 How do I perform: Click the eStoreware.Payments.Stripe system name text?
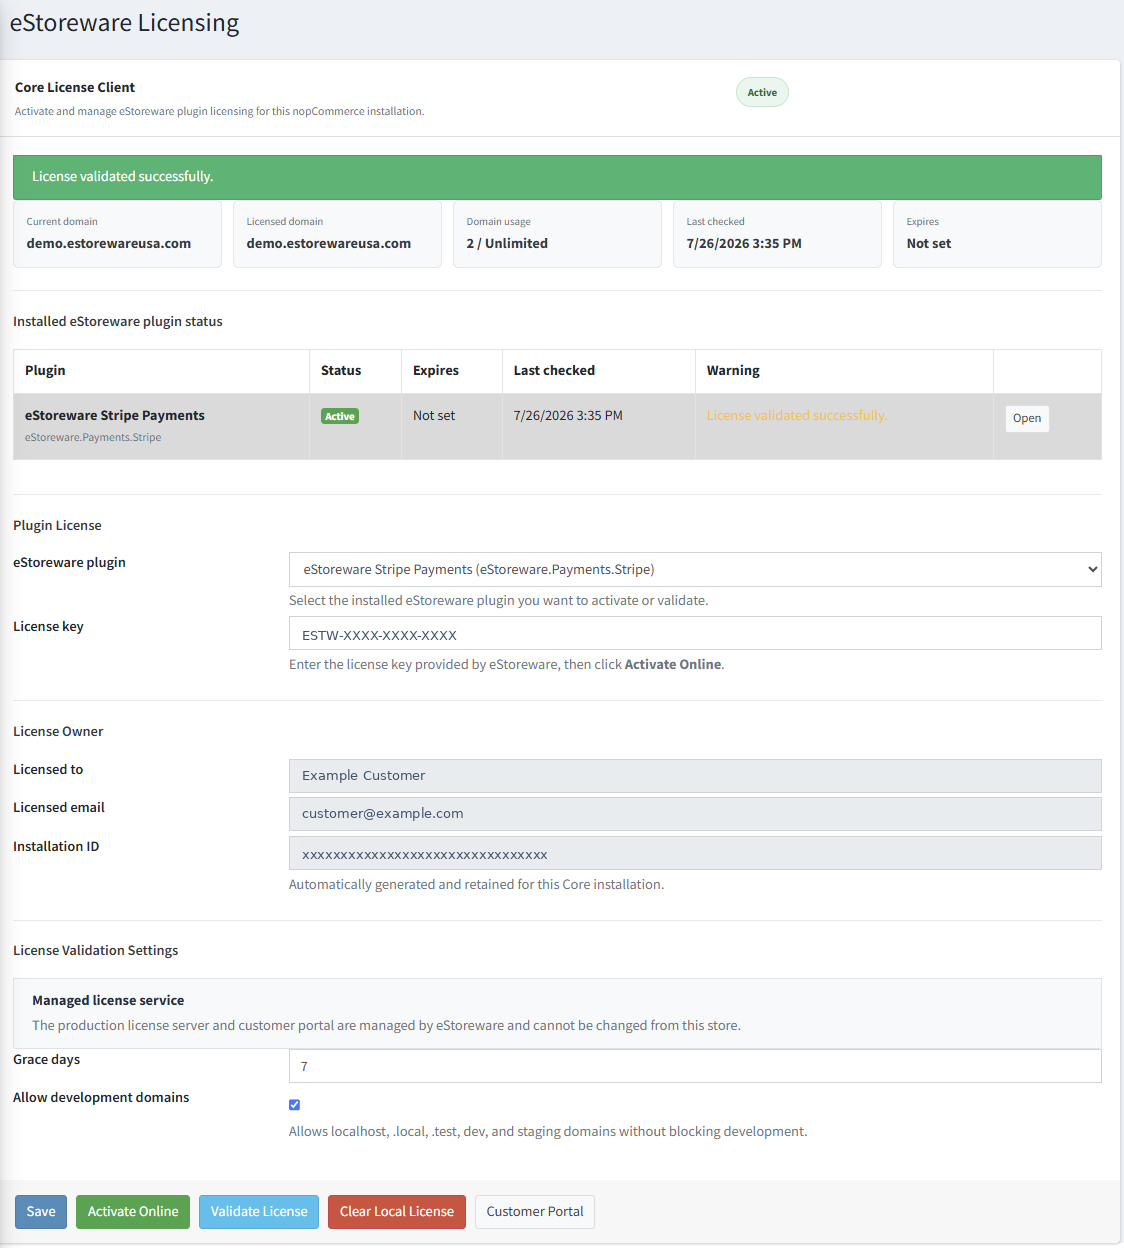(93, 437)
